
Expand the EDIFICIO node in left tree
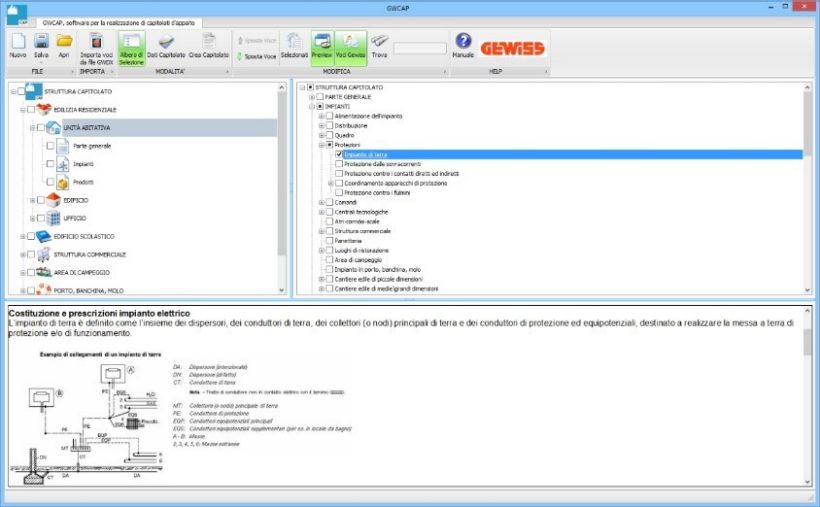click(x=32, y=200)
